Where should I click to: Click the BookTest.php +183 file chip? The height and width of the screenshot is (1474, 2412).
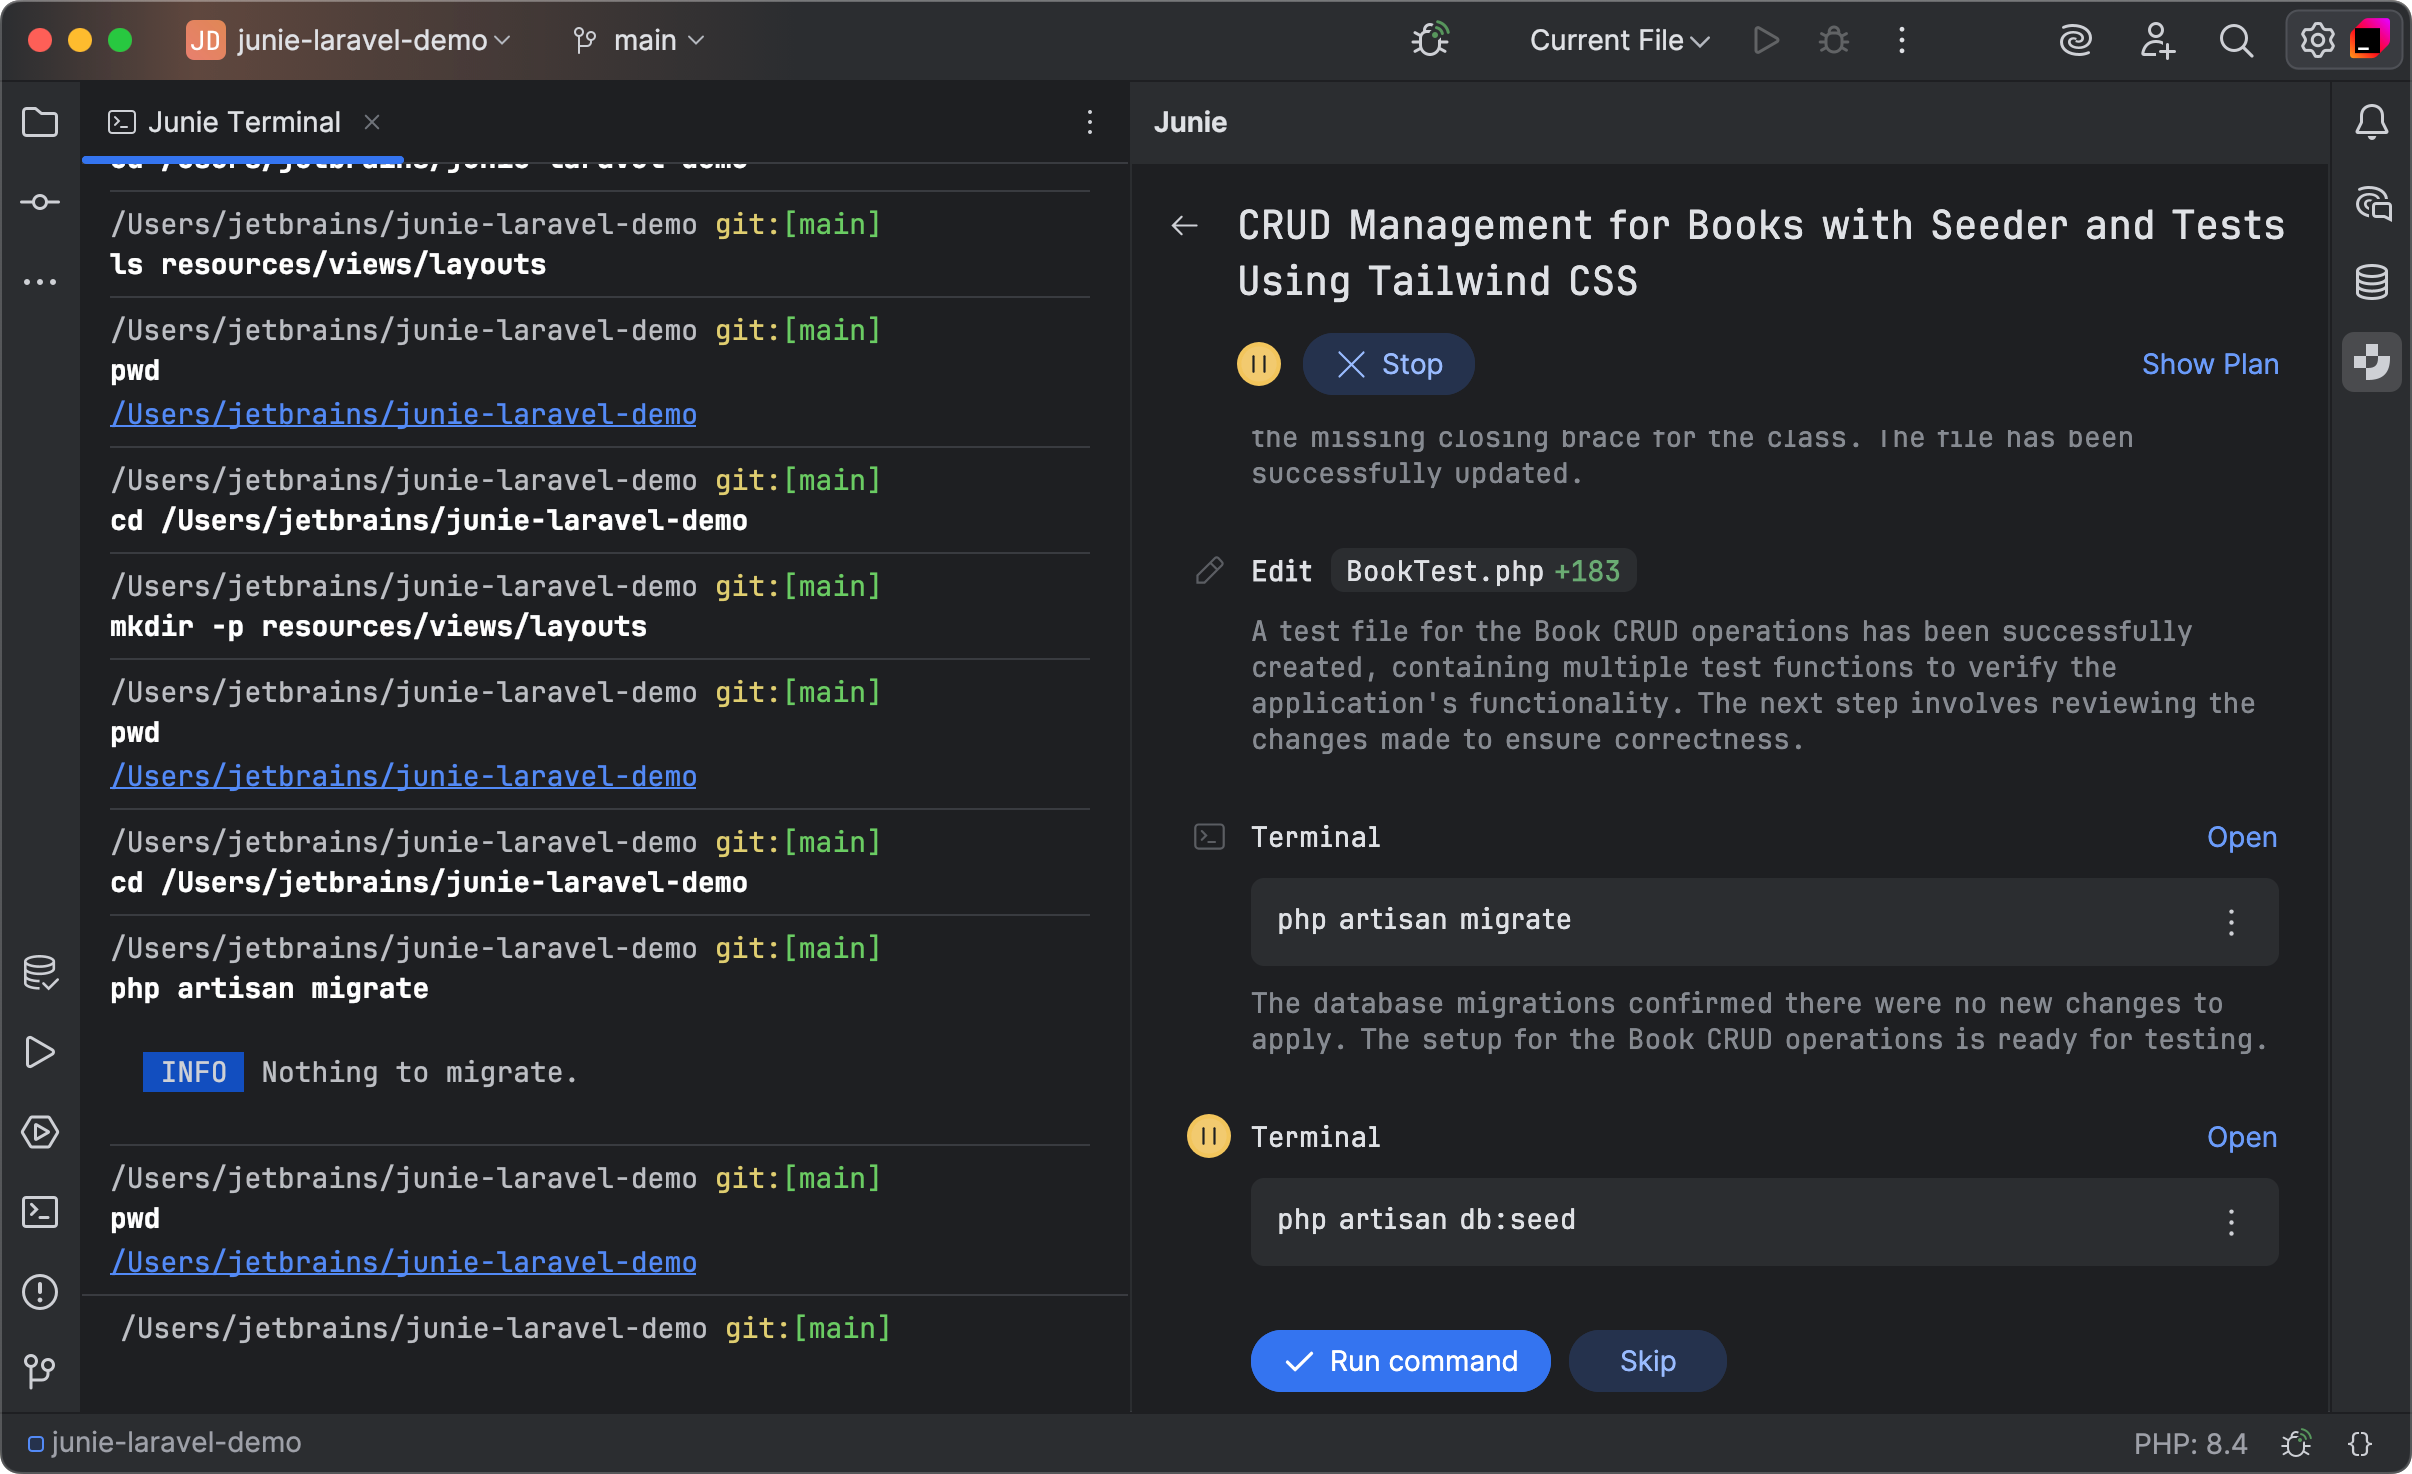(x=1483, y=571)
